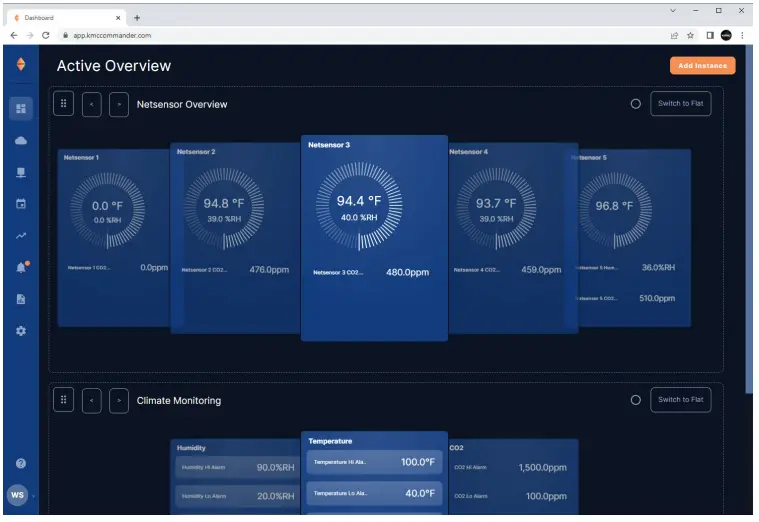Open the cloud icon in sidebar
Viewport: 759px width, 522px height.
(x=21, y=141)
